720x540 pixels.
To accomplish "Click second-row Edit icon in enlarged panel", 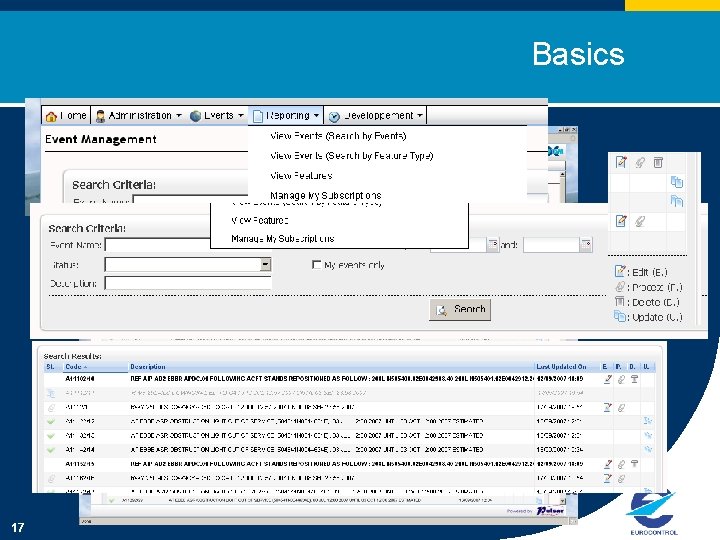I will pos(621,221).
